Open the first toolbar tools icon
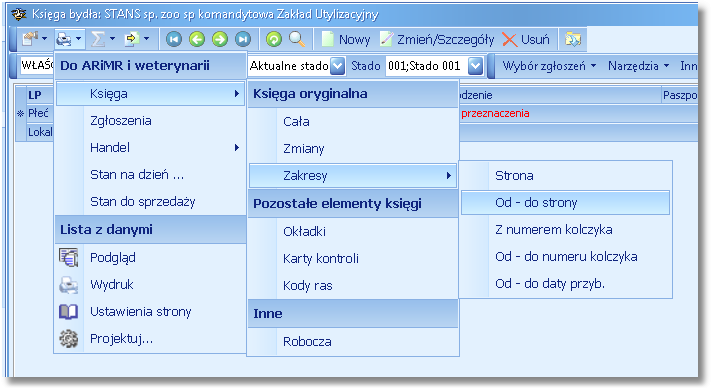 30,39
